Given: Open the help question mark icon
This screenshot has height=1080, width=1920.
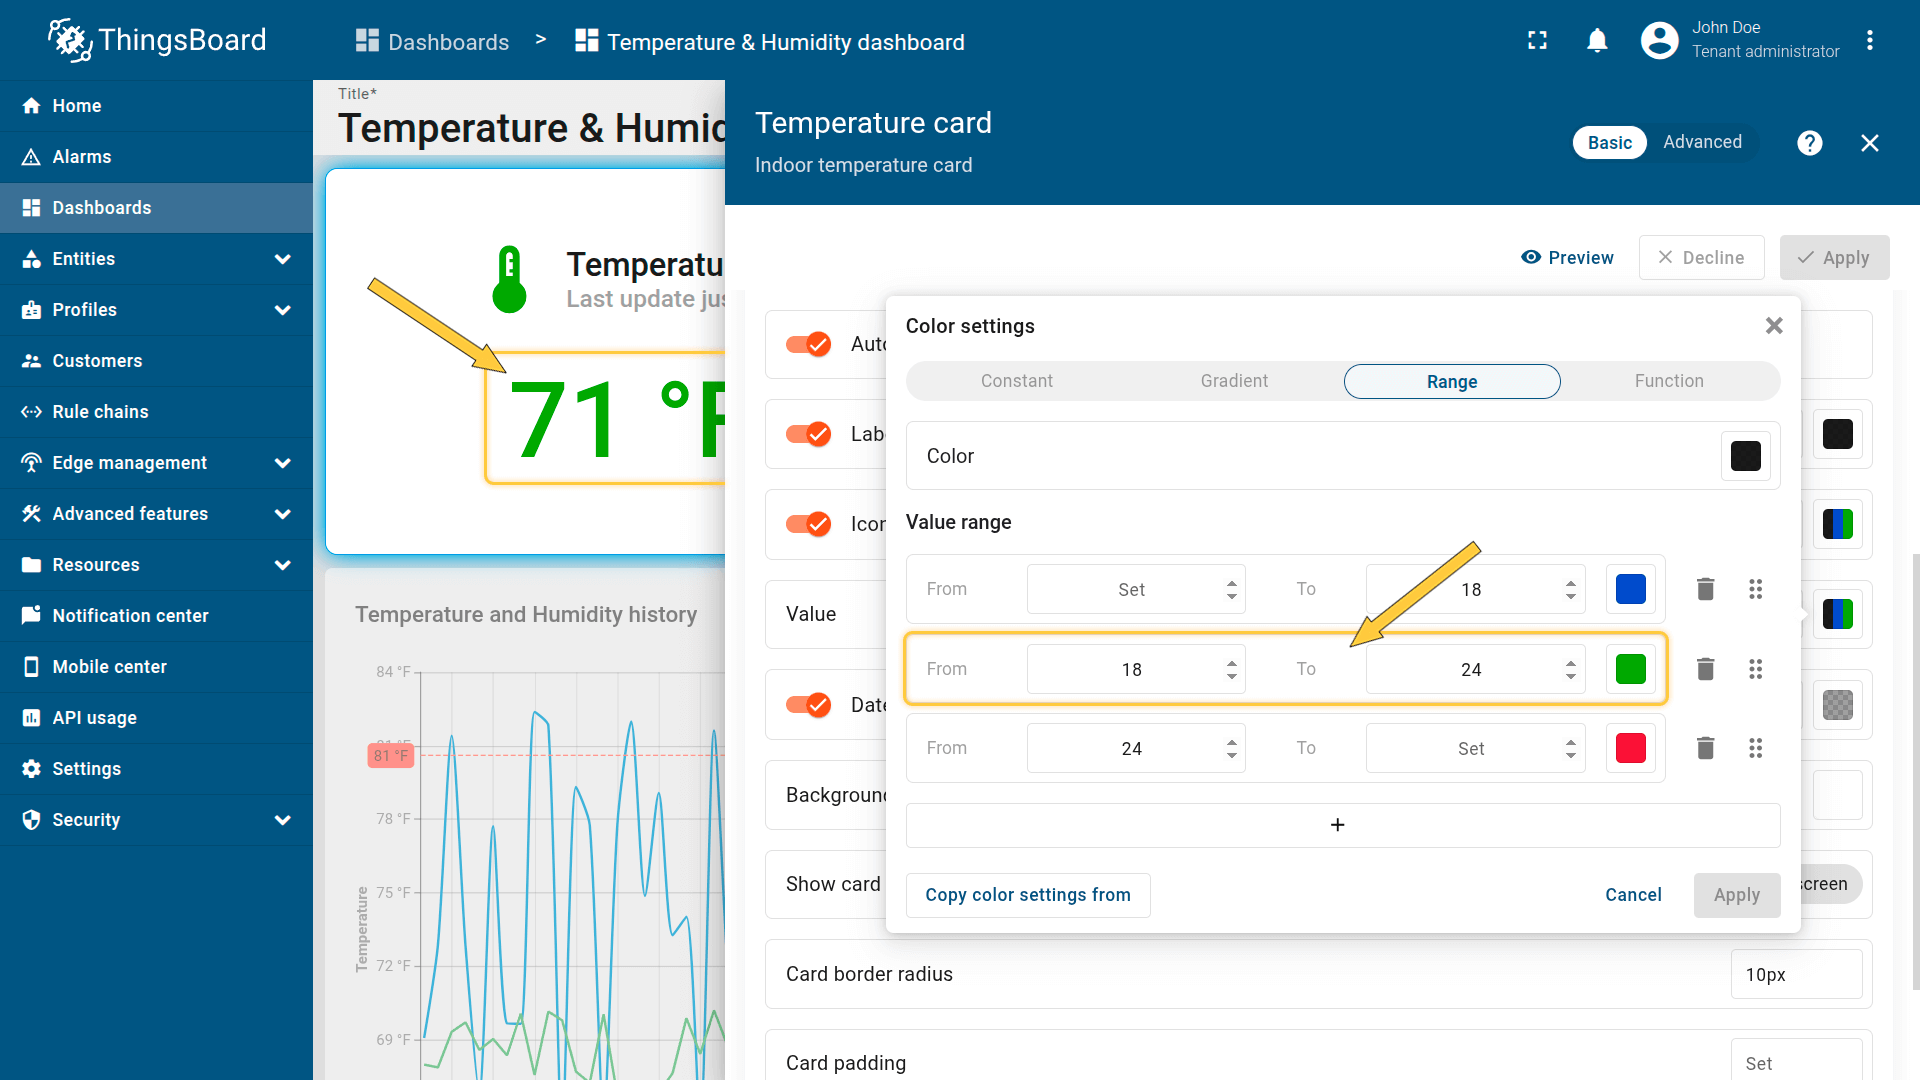Looking at the screenshot, I should 1809,143.
